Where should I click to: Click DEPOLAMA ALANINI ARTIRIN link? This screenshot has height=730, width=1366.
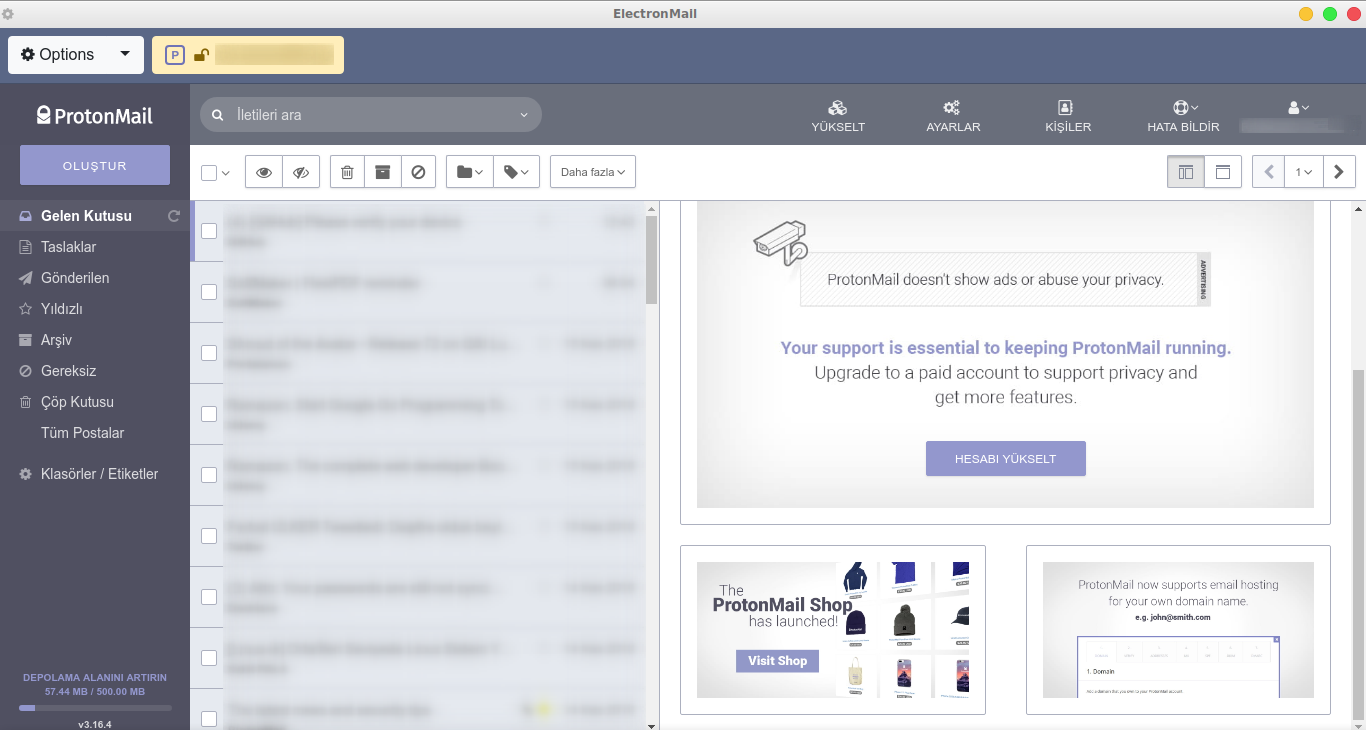pos(95,677)
